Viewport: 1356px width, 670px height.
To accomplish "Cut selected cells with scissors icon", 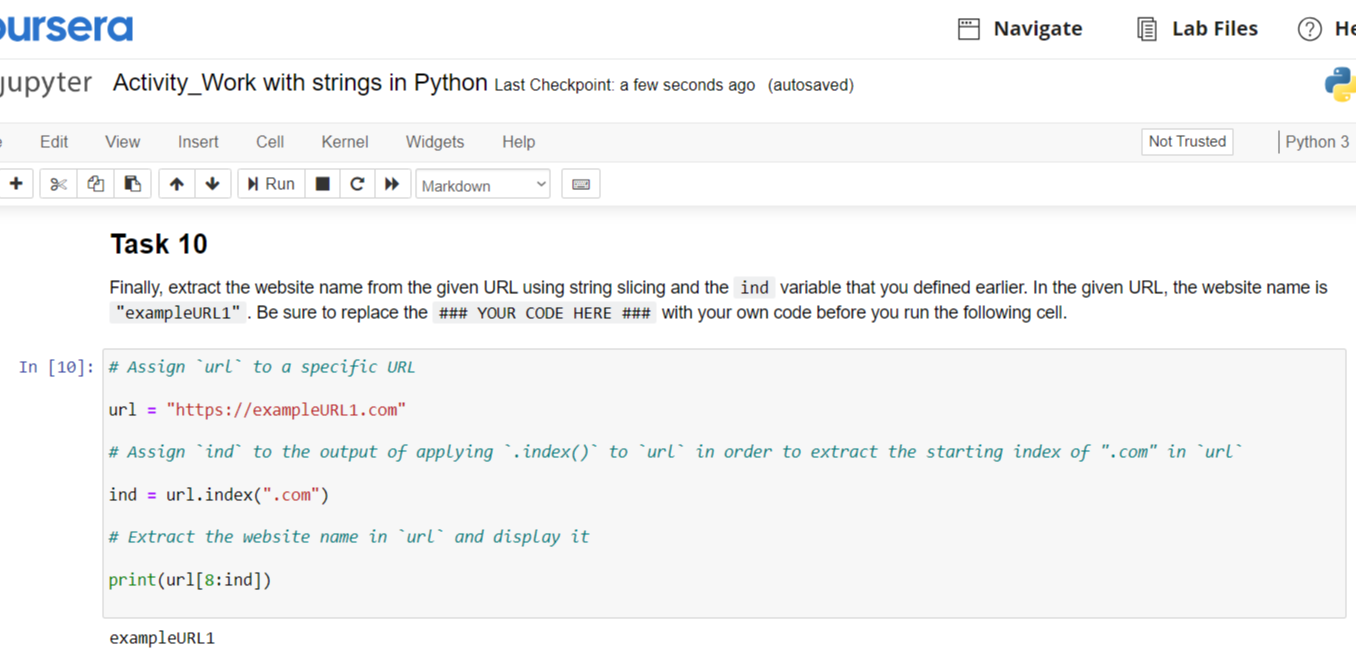I will pos(58,184).
